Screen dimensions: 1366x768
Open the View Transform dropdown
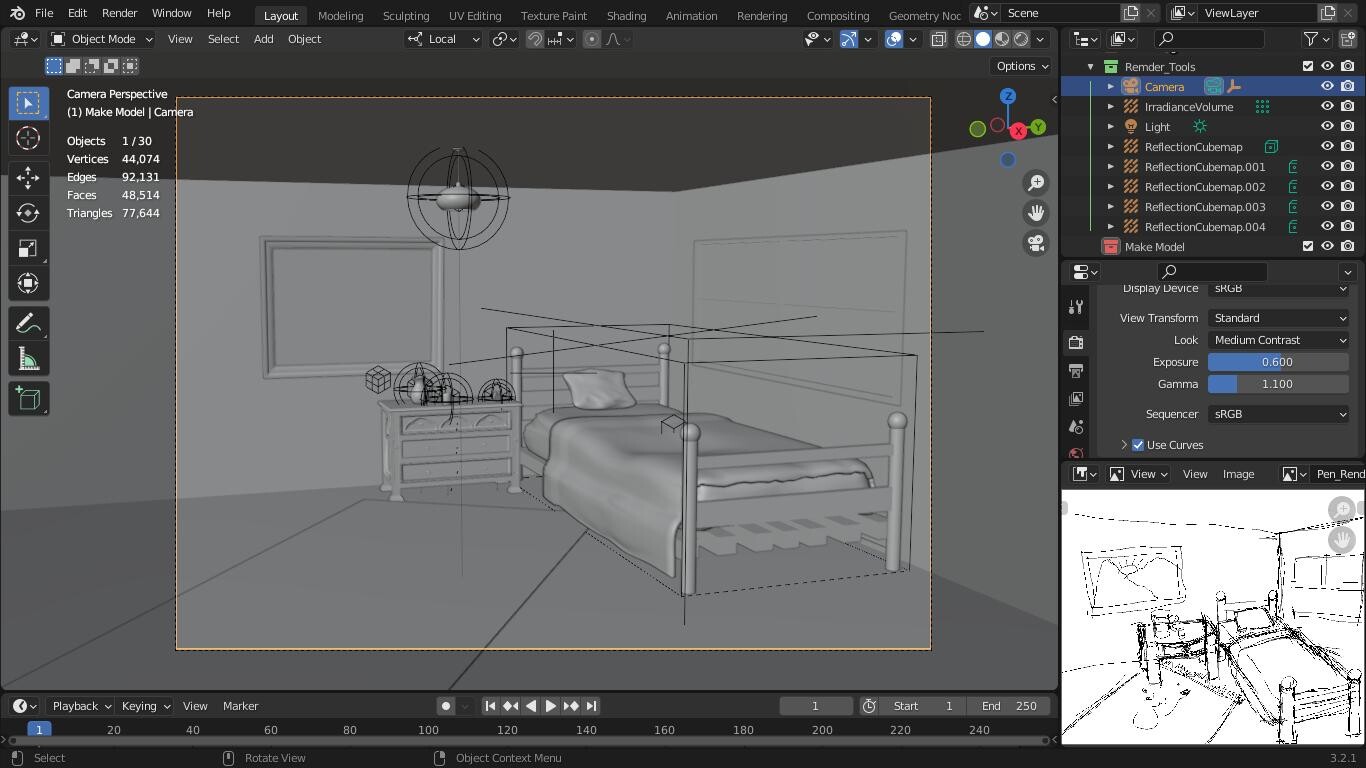click(x=1278, y=318)
